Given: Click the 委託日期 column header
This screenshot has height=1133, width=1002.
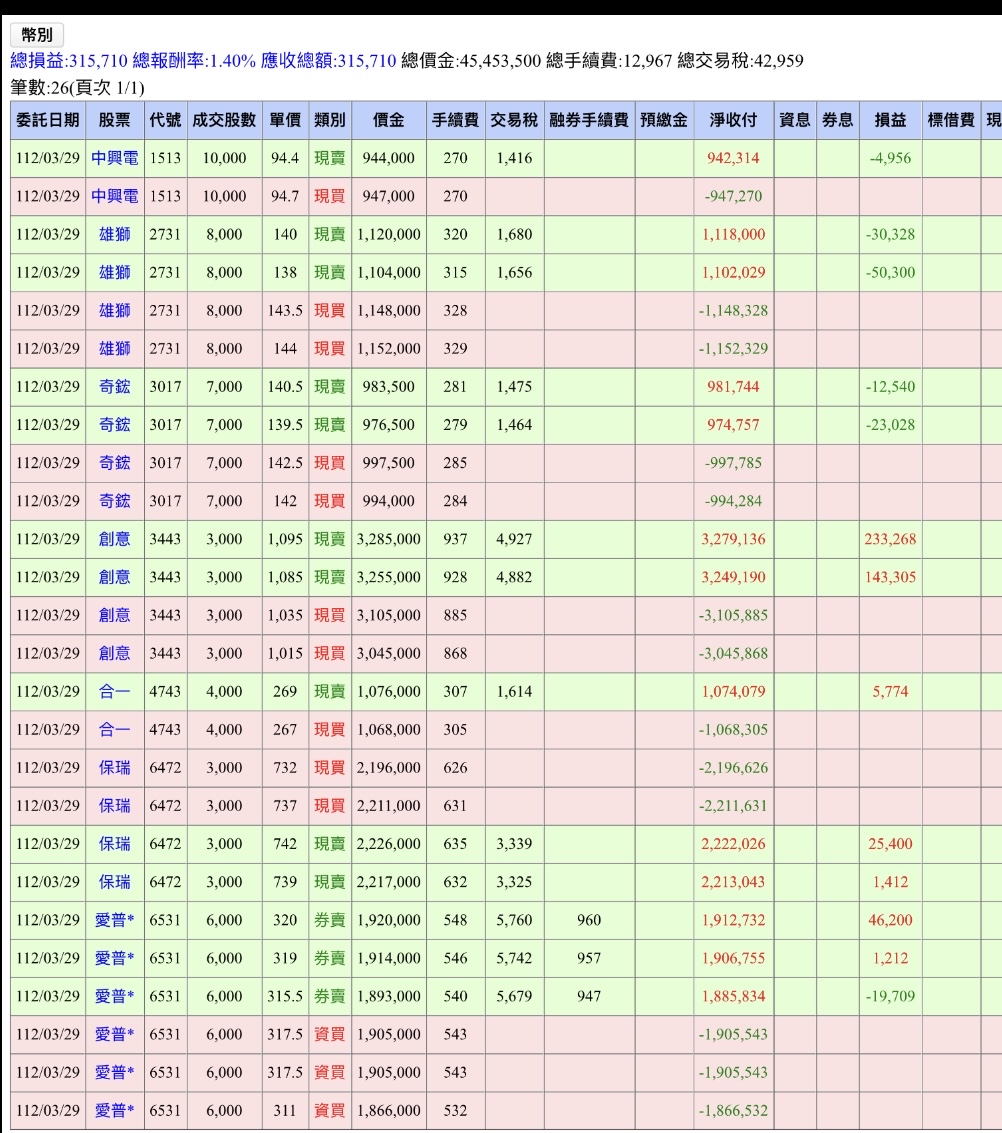Looking at the screenshot, I should coord(48,120).
